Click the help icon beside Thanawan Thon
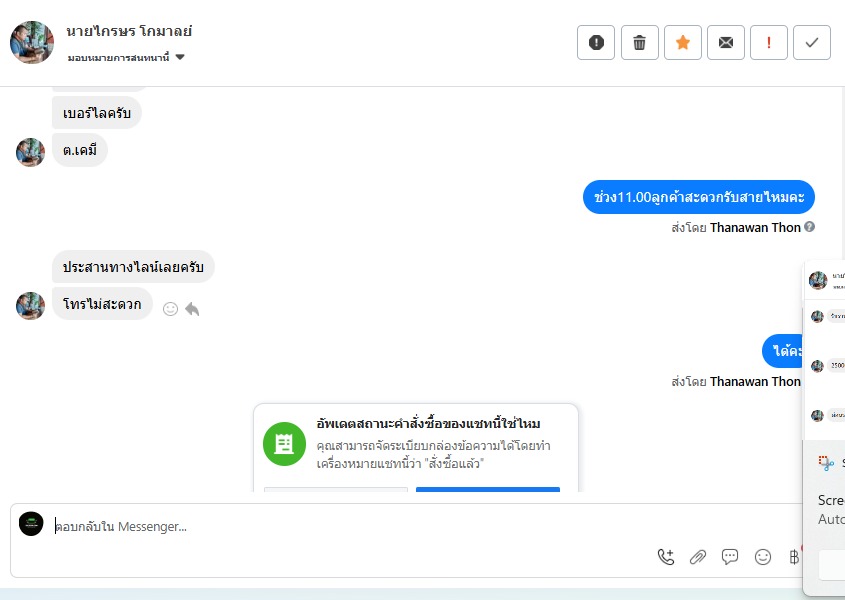 click(x=809, y=227)
